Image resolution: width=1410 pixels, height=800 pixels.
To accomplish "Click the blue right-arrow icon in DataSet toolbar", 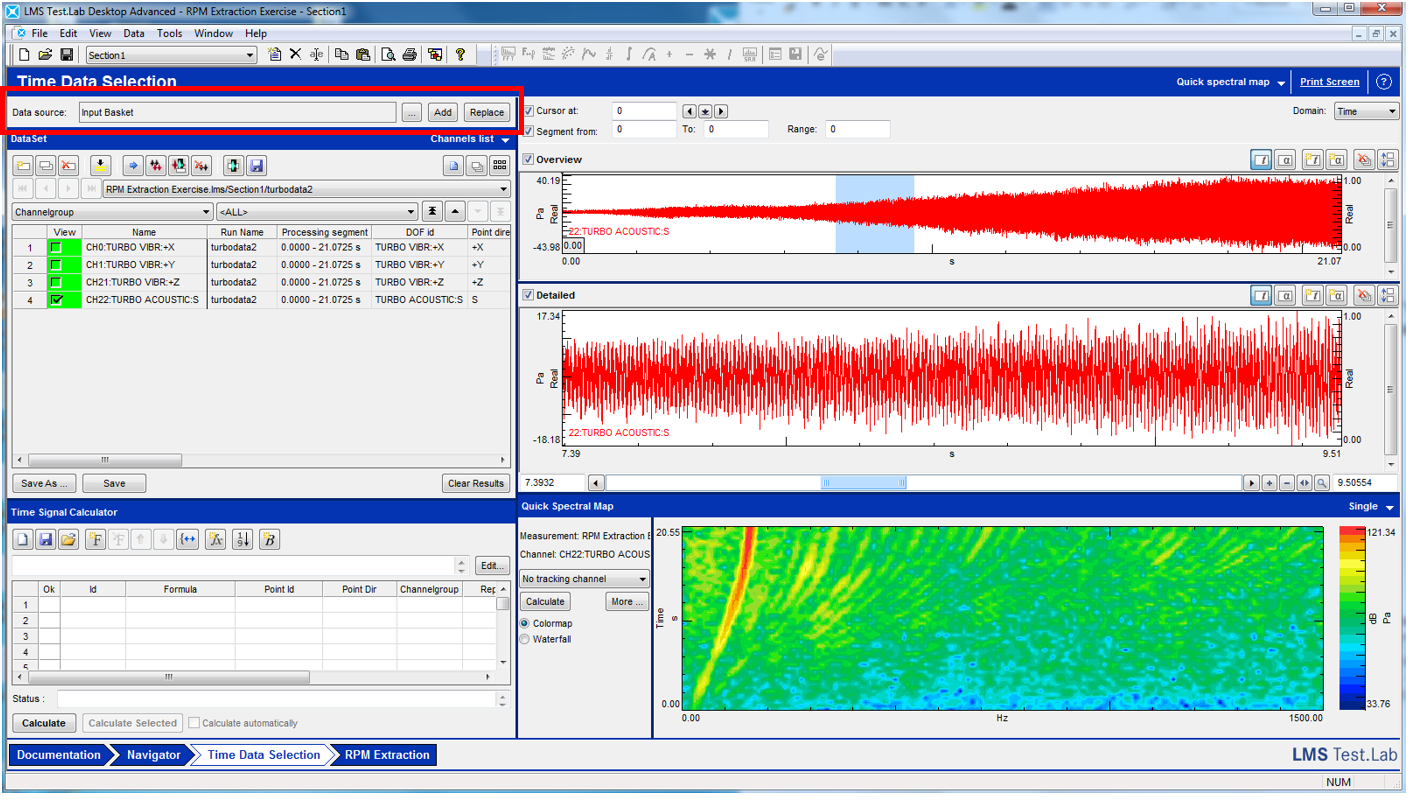I will [x=133, y=166].
